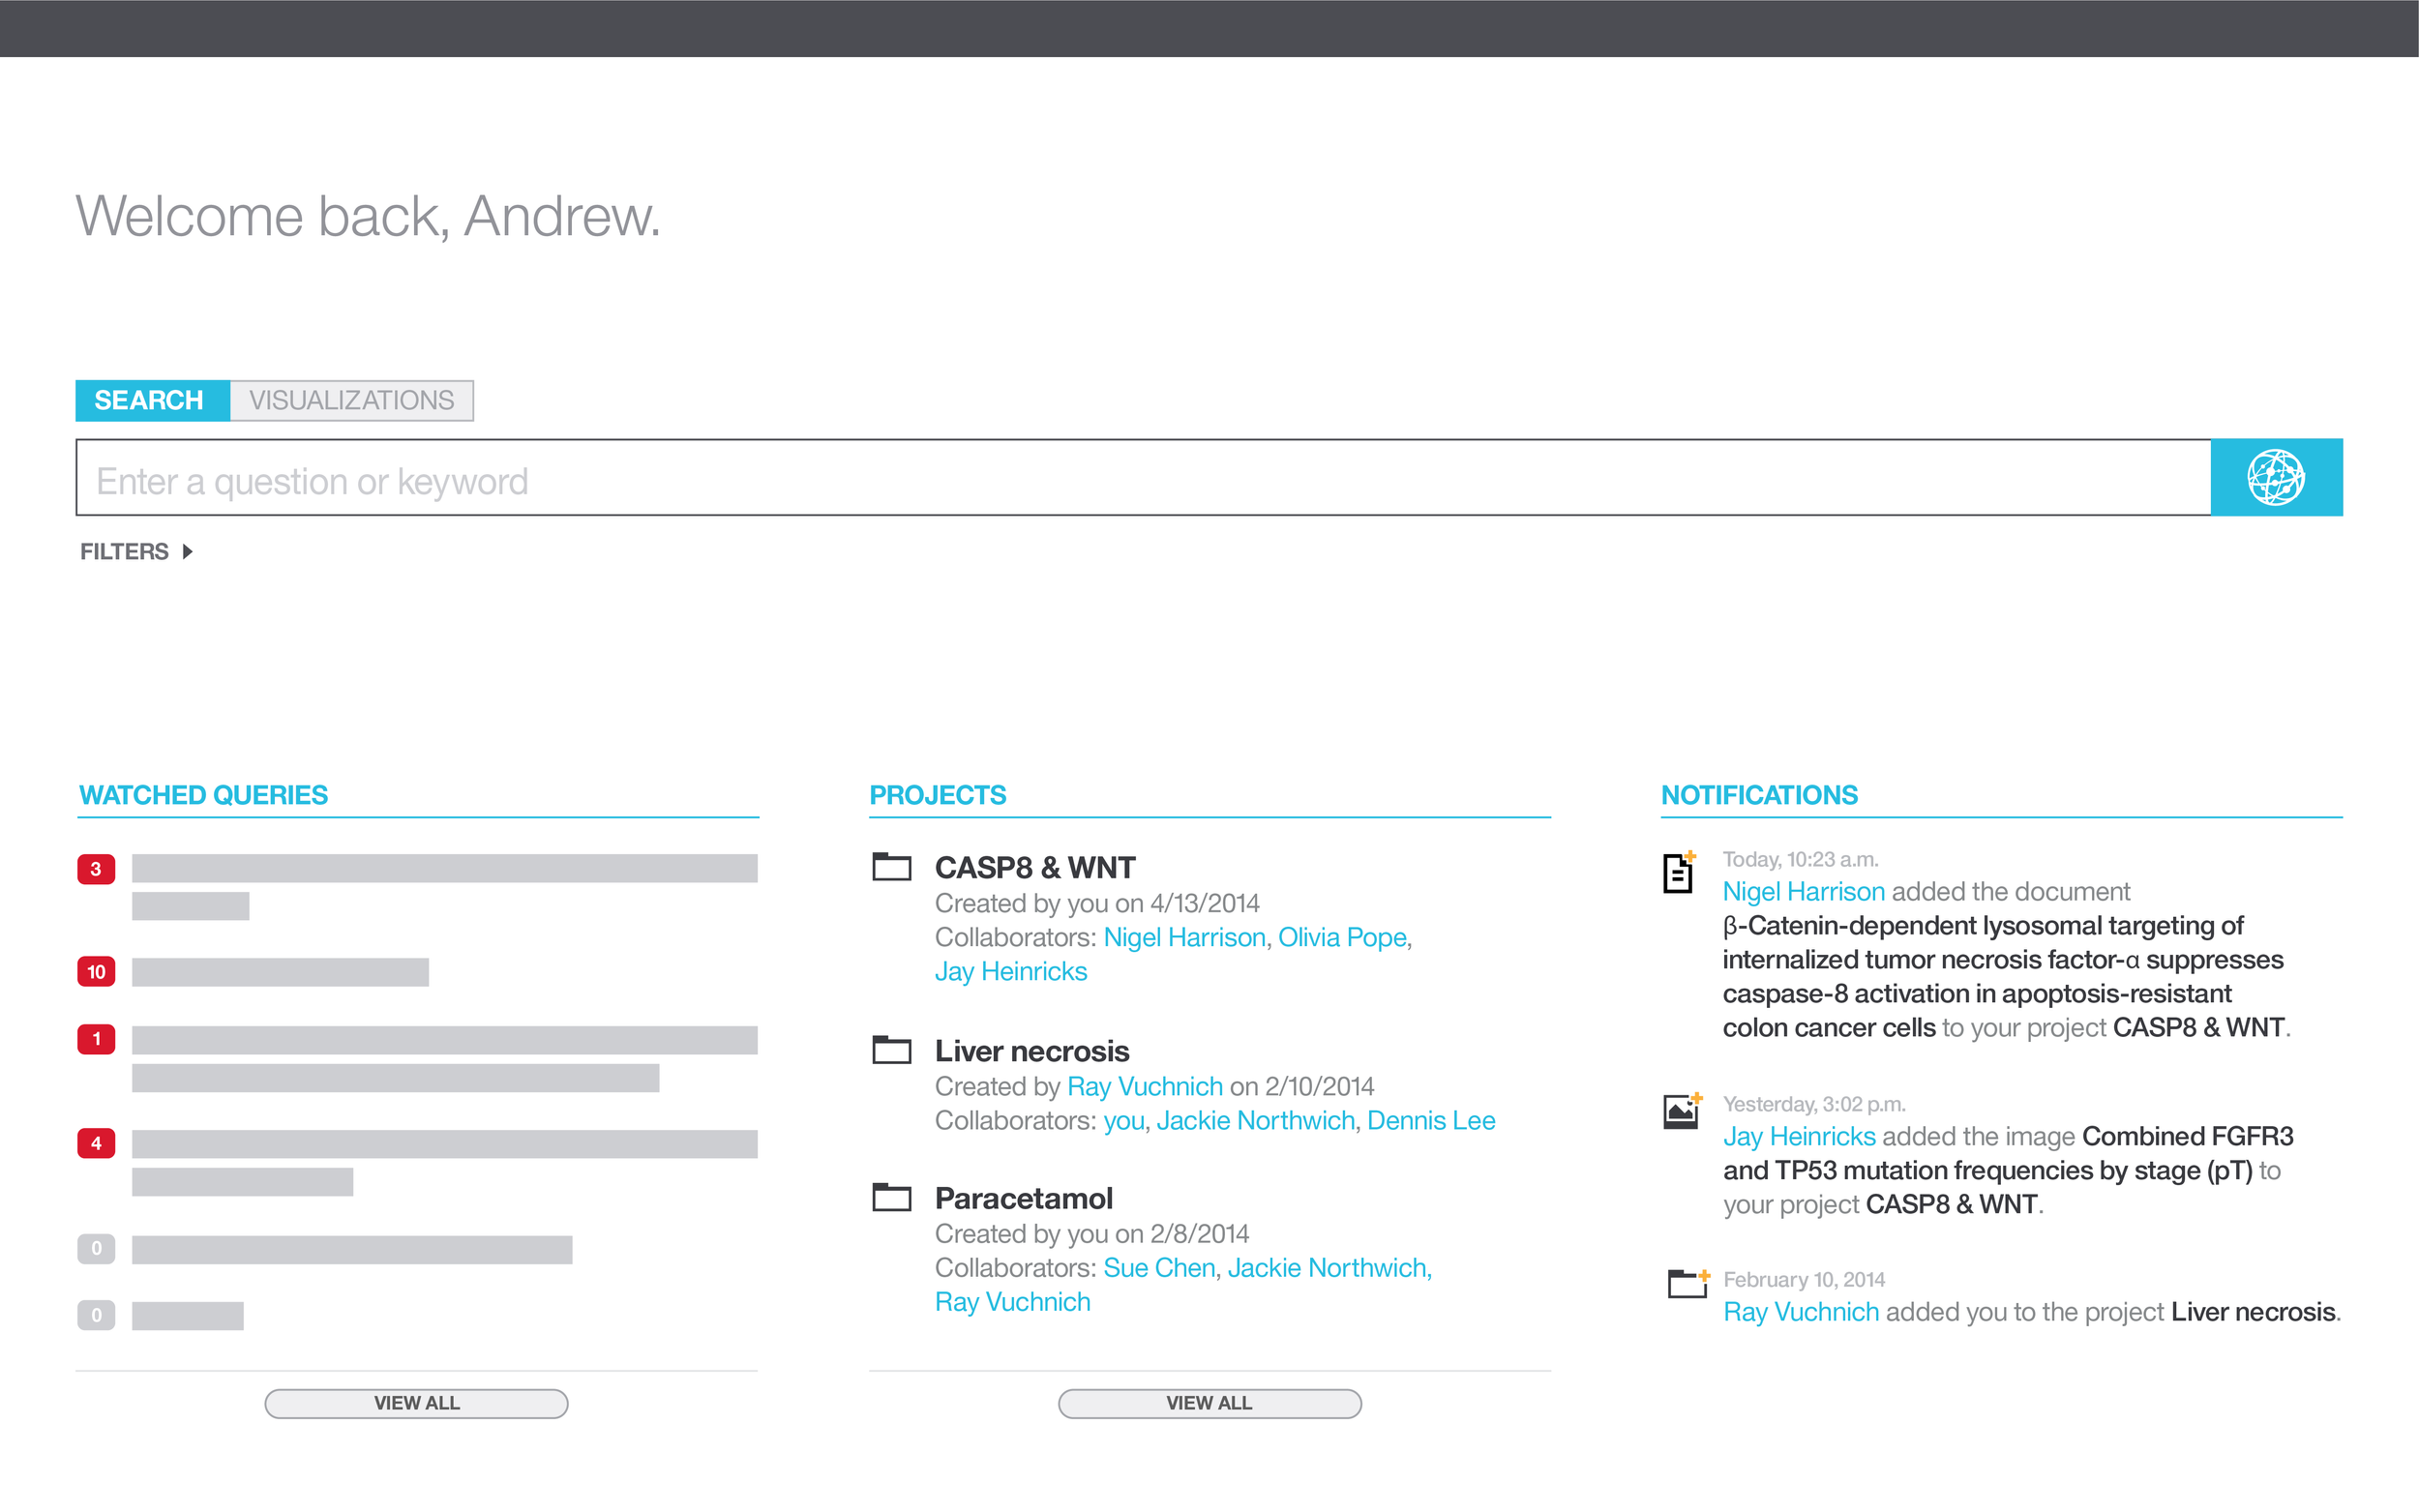The height and width of the screenshot is (1512, 2419).
Task: Click Dennis Lee collaborator link
Action: tap(1430, 1120)
